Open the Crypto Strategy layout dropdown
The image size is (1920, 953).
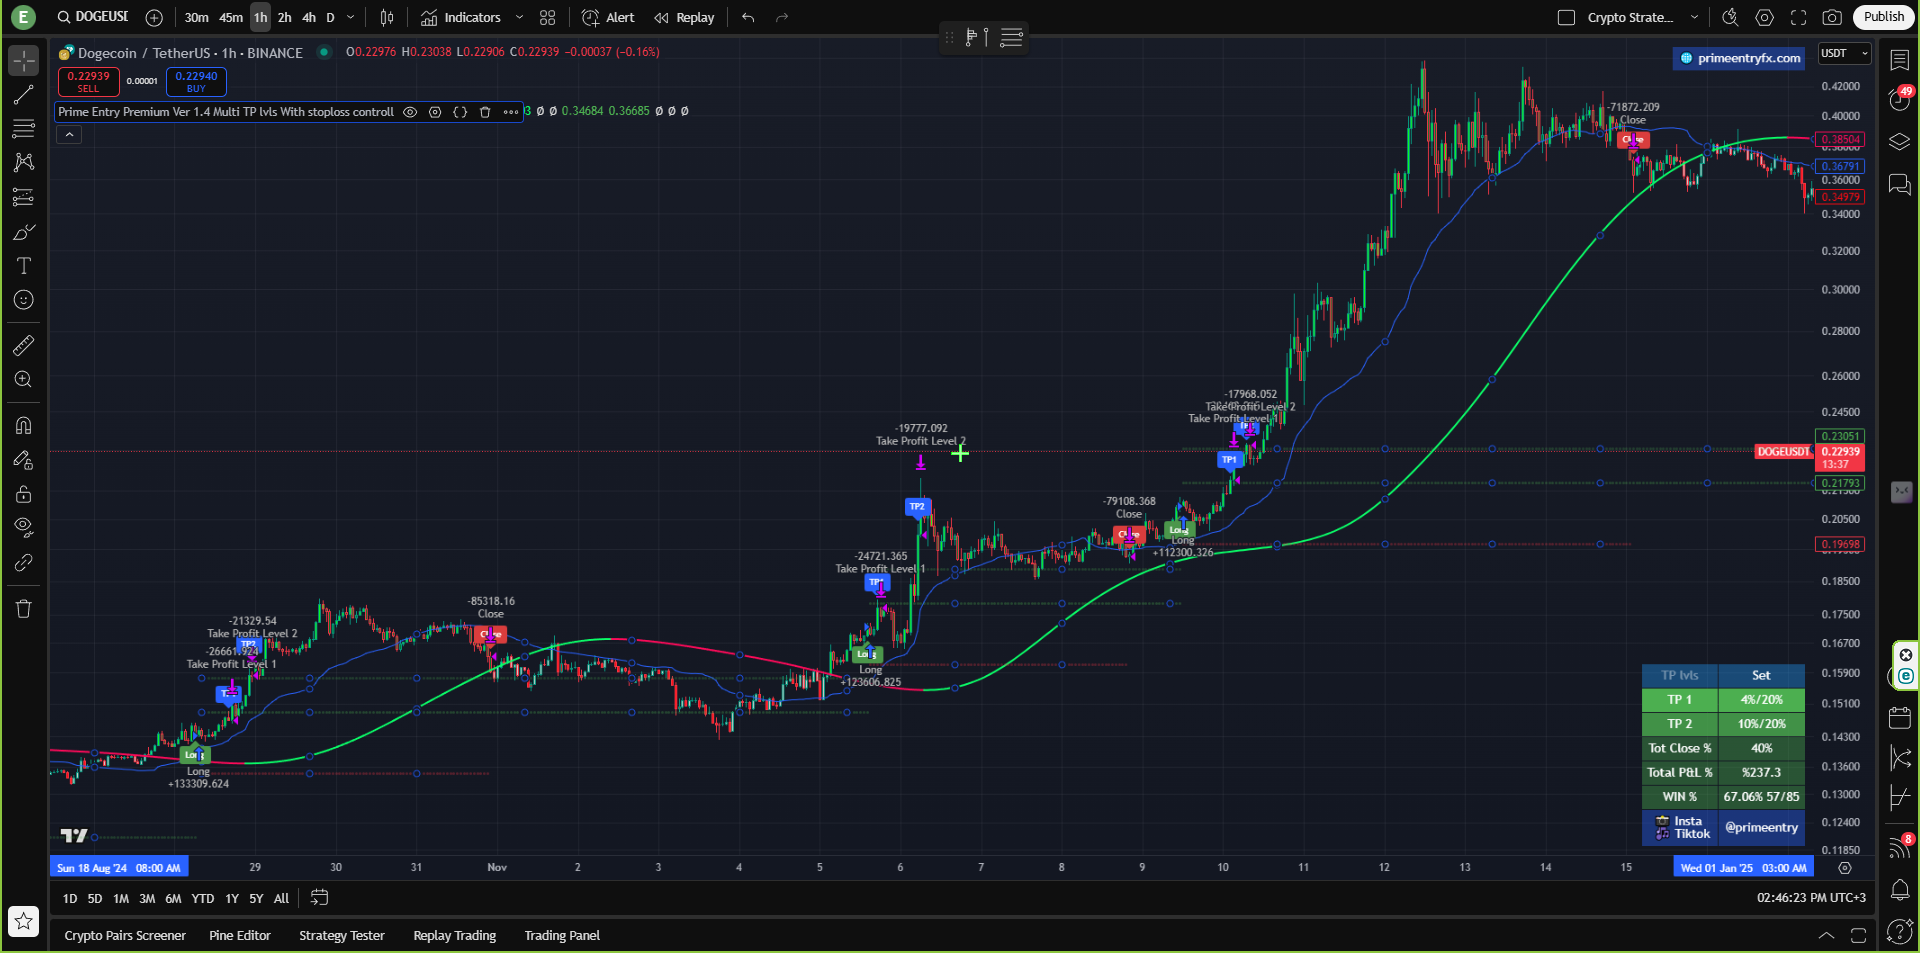(x=1694, y=17)
